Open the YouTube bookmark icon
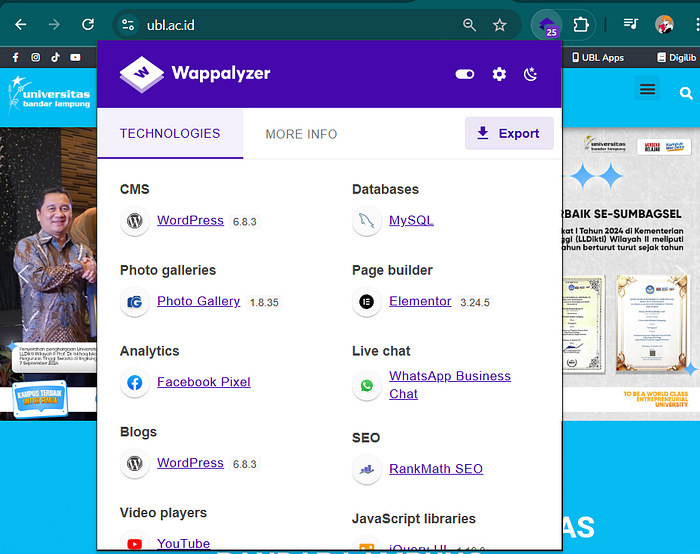Viewport: 700px width, 554px height. pyautogui.click(x=75, y=57)
